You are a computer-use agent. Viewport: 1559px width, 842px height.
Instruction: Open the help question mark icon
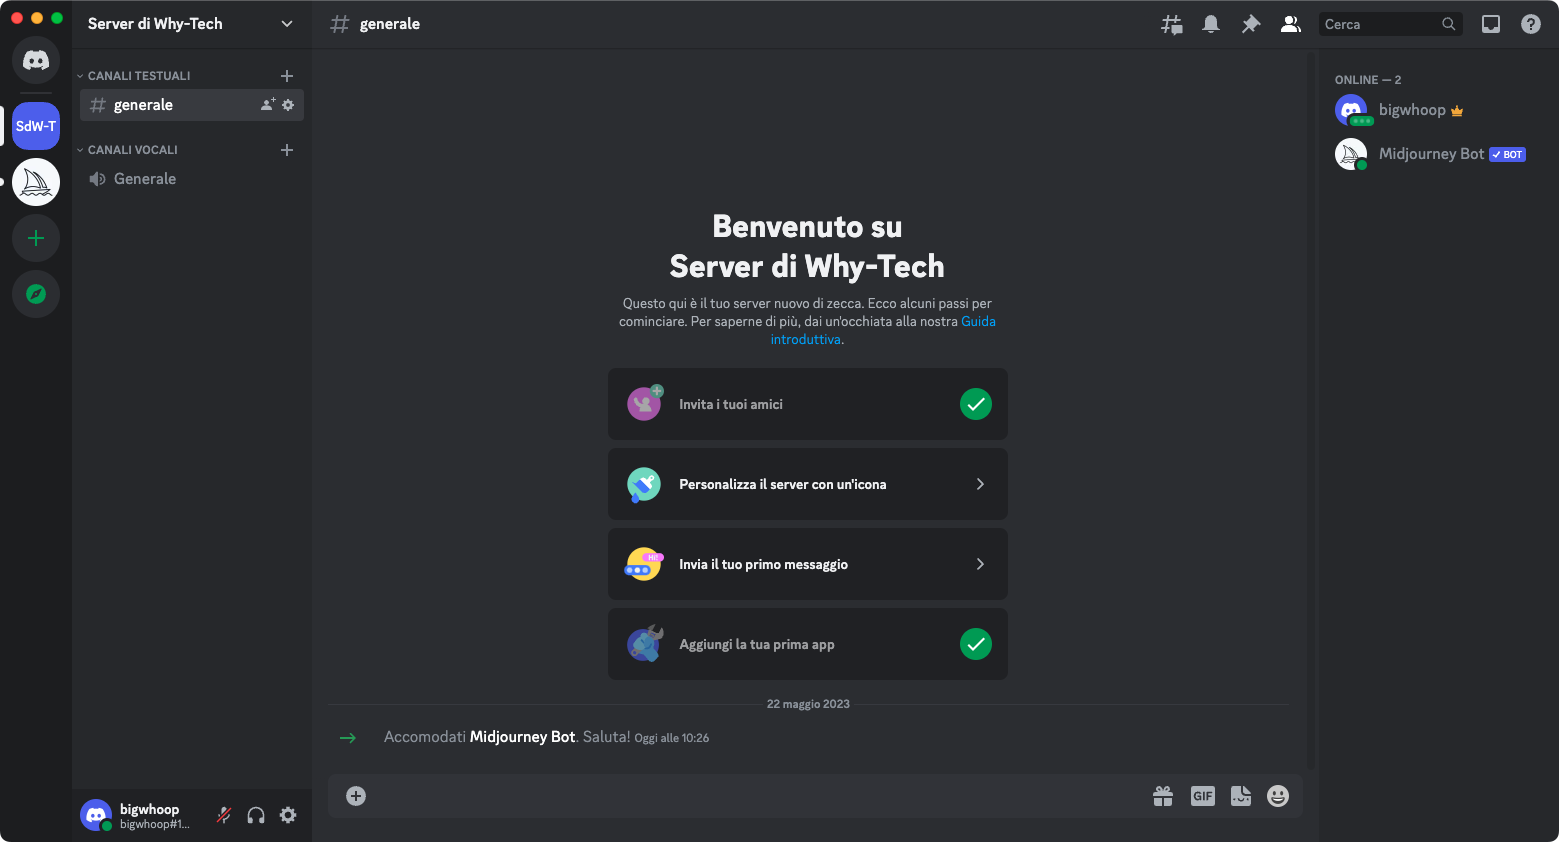click(x=1531, y=24)
